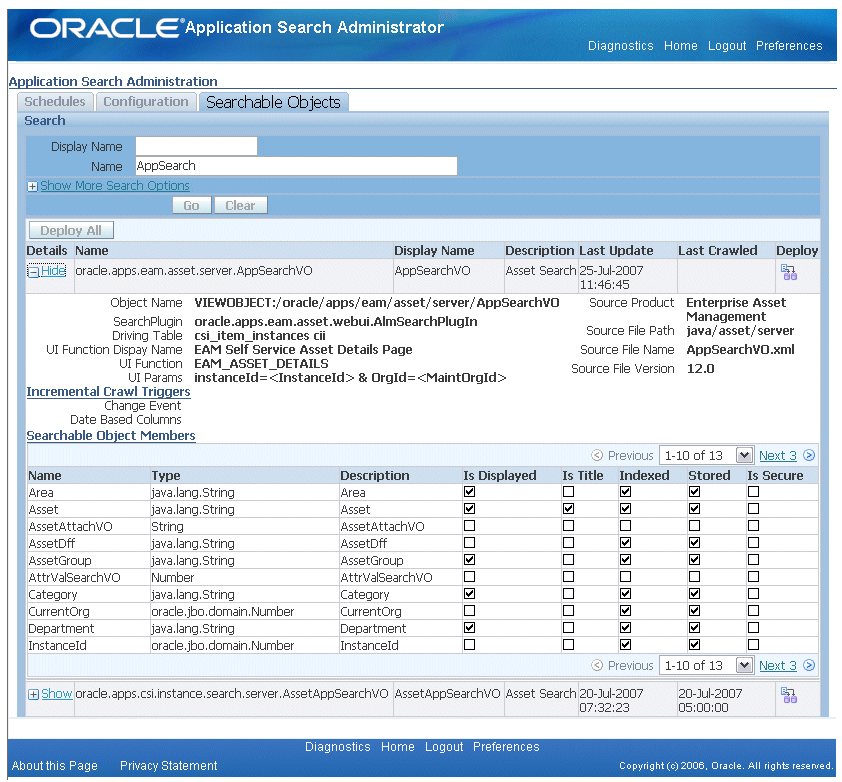Click the bottom disabled Previous arrow icon

(x=597, y=665)
